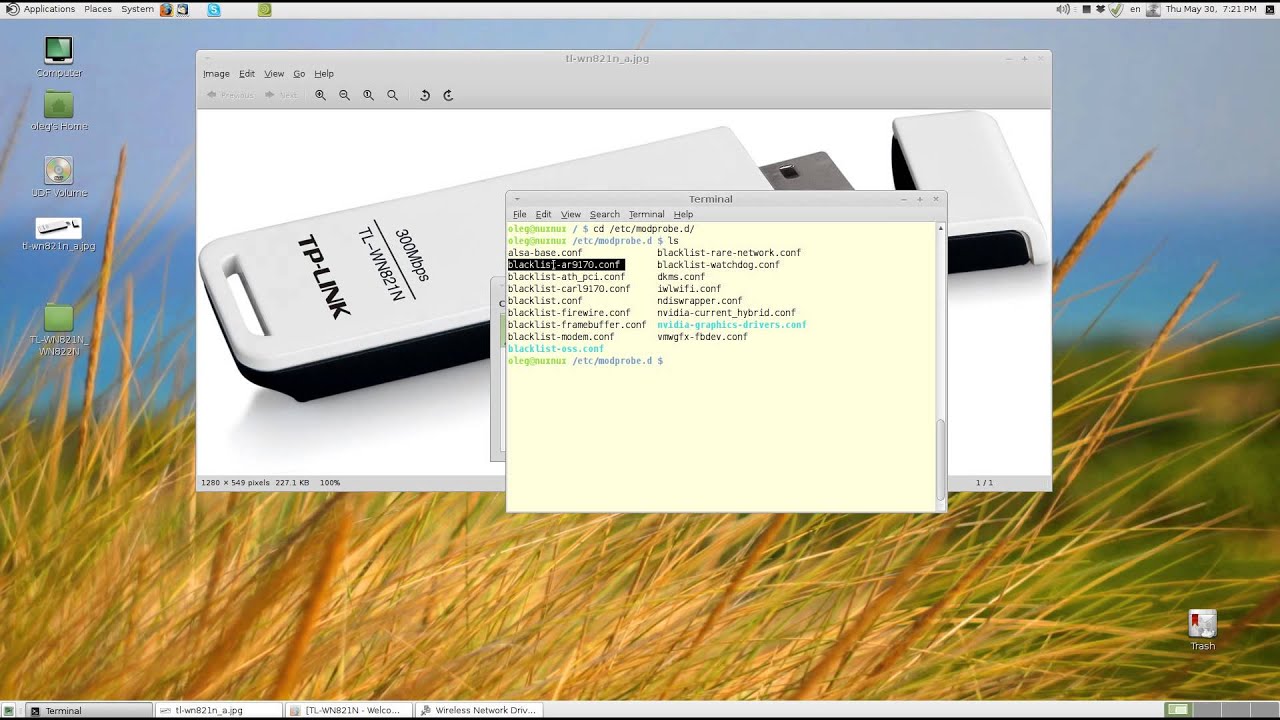This screenshot has width=1280, height=720.
Task: Click blacklist-oss.conf link in listing
Action: tap(556, 349)
